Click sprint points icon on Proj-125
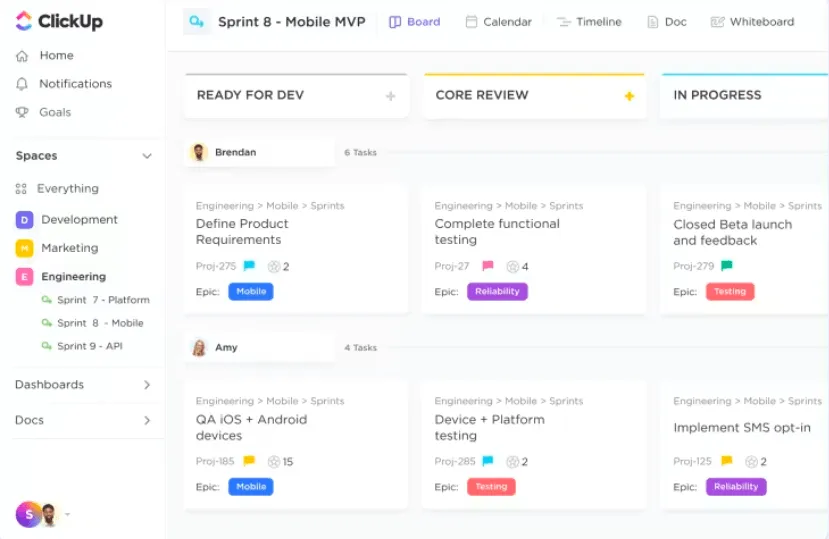829x539 pixels. pyautogui.click(x=751, y=462)
